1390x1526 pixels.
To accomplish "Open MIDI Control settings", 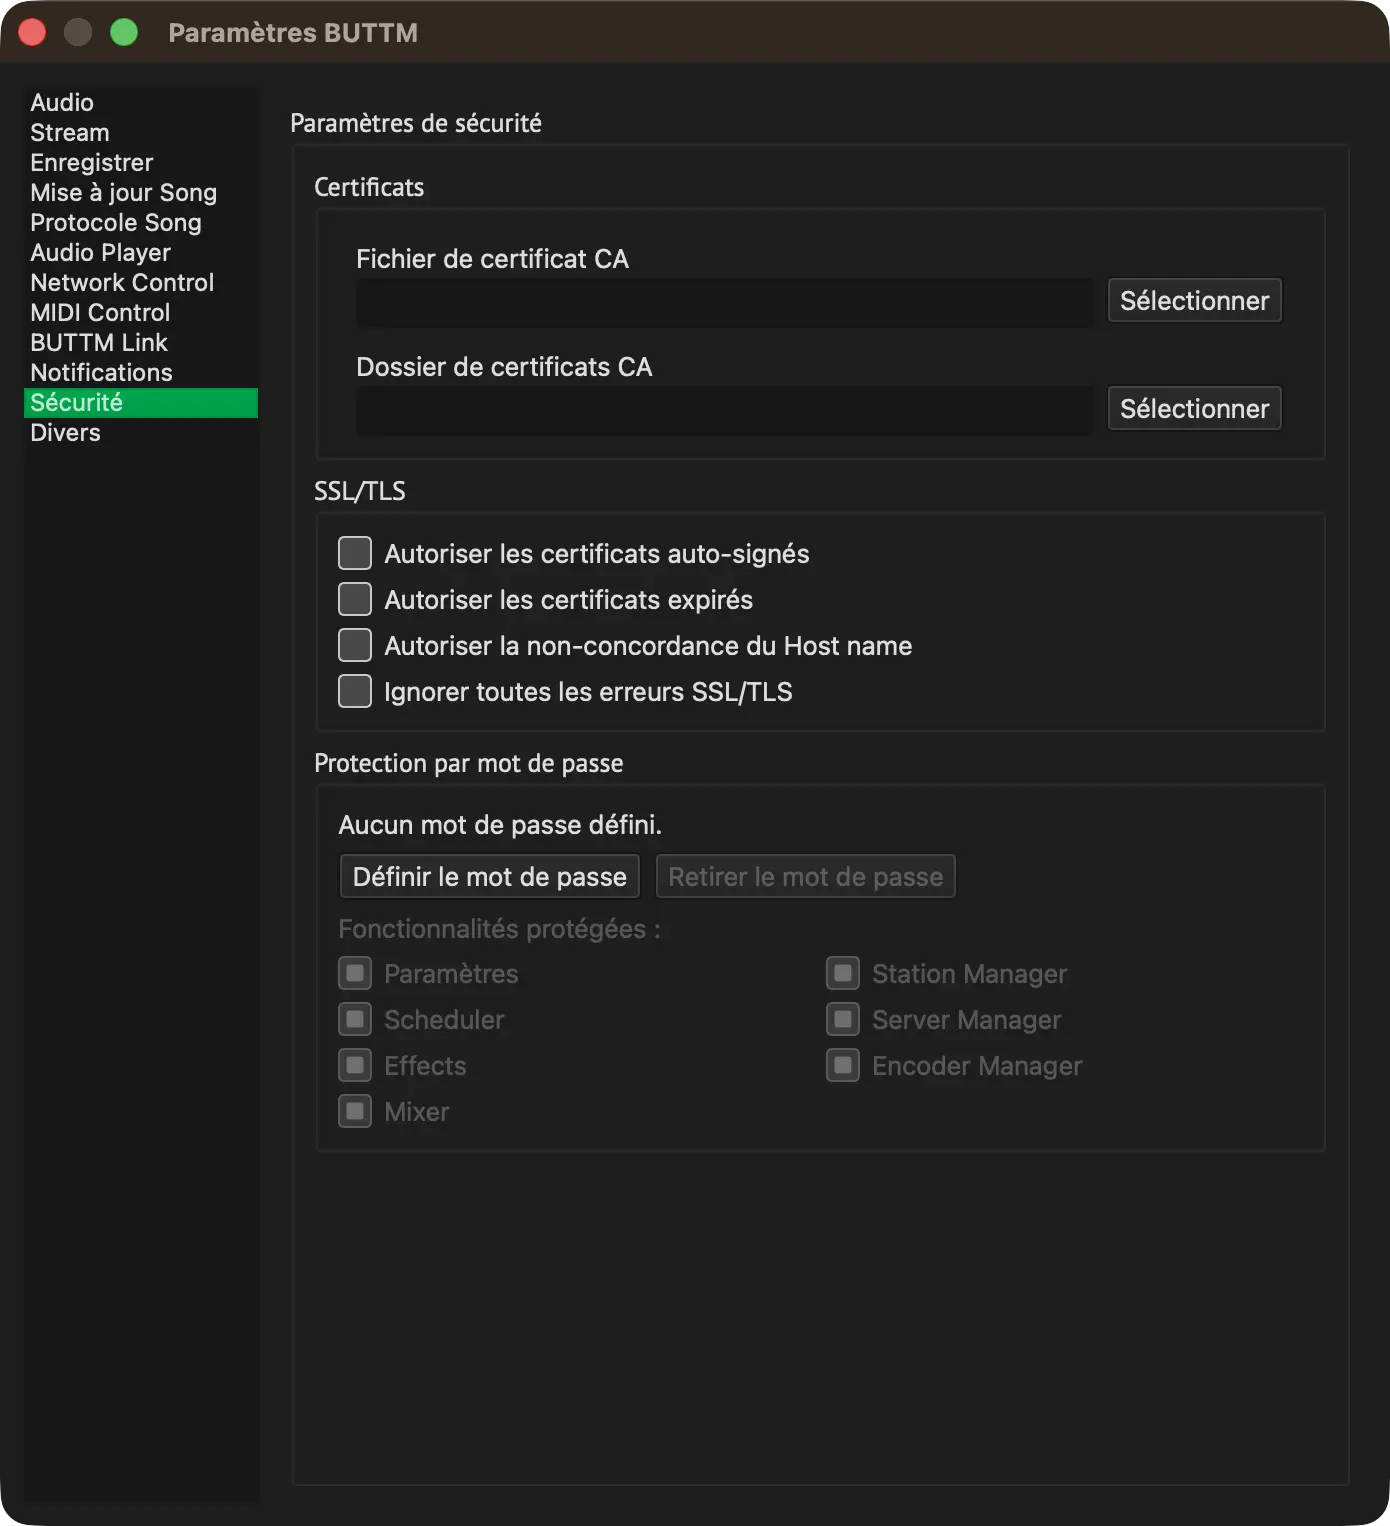I will (x=140, y=313).
